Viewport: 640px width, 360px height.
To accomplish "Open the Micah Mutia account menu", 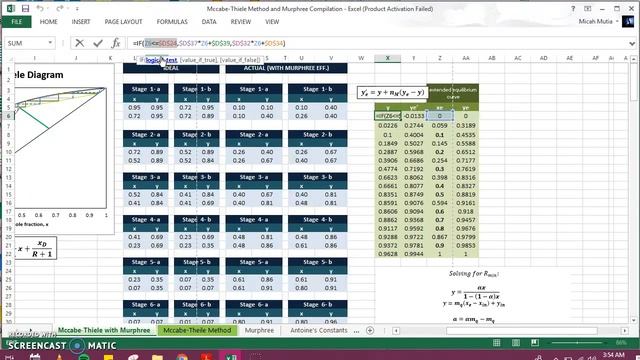I will click(598, 21).
